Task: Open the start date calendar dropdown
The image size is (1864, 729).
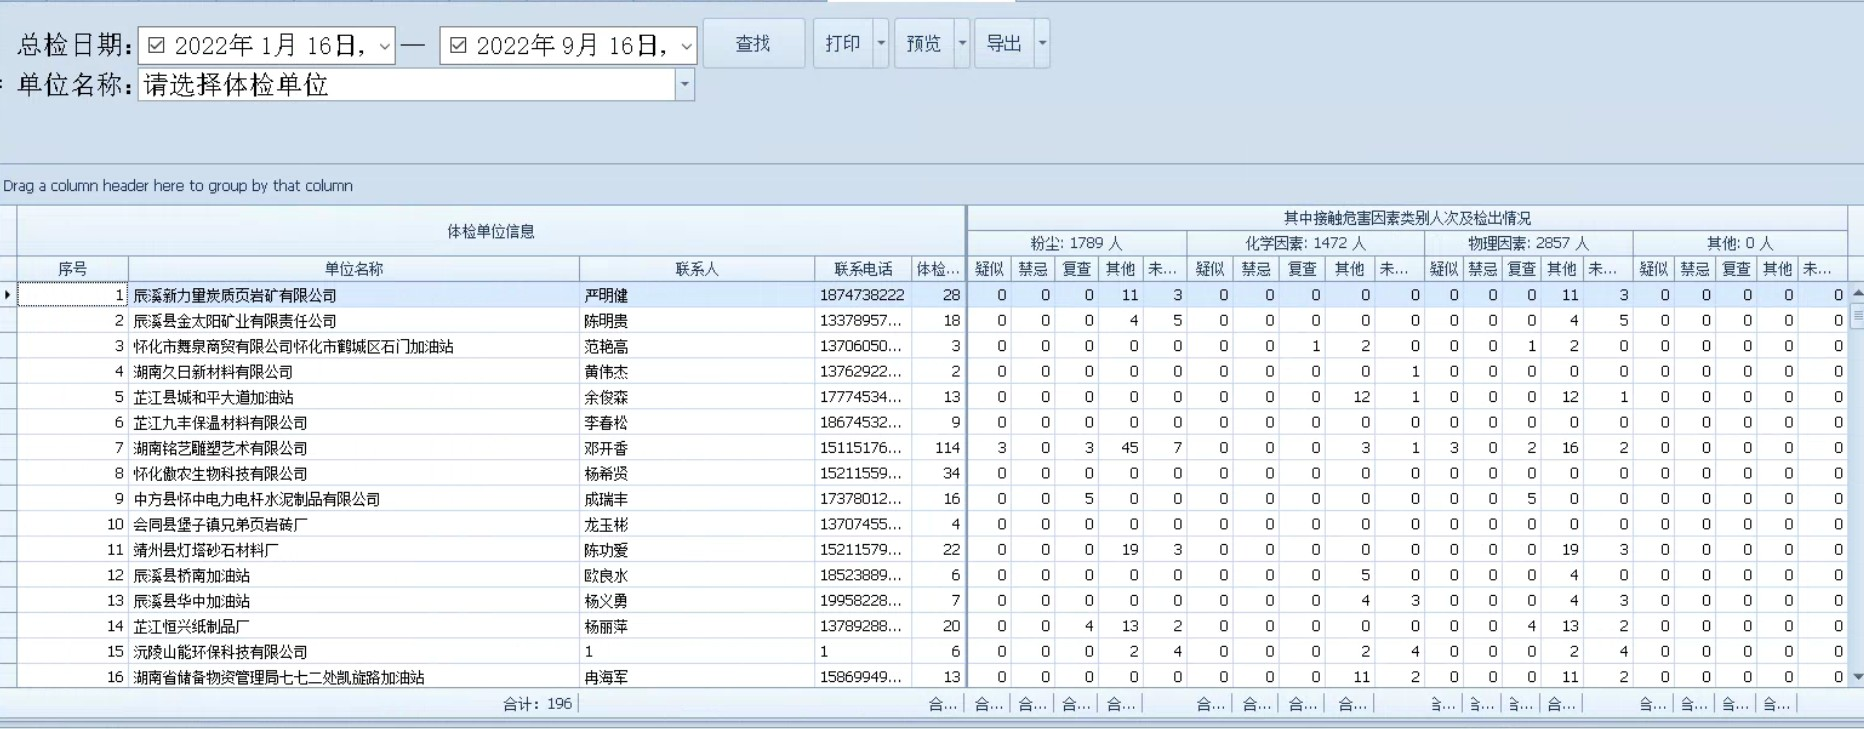Action: (x=385, y=46)
